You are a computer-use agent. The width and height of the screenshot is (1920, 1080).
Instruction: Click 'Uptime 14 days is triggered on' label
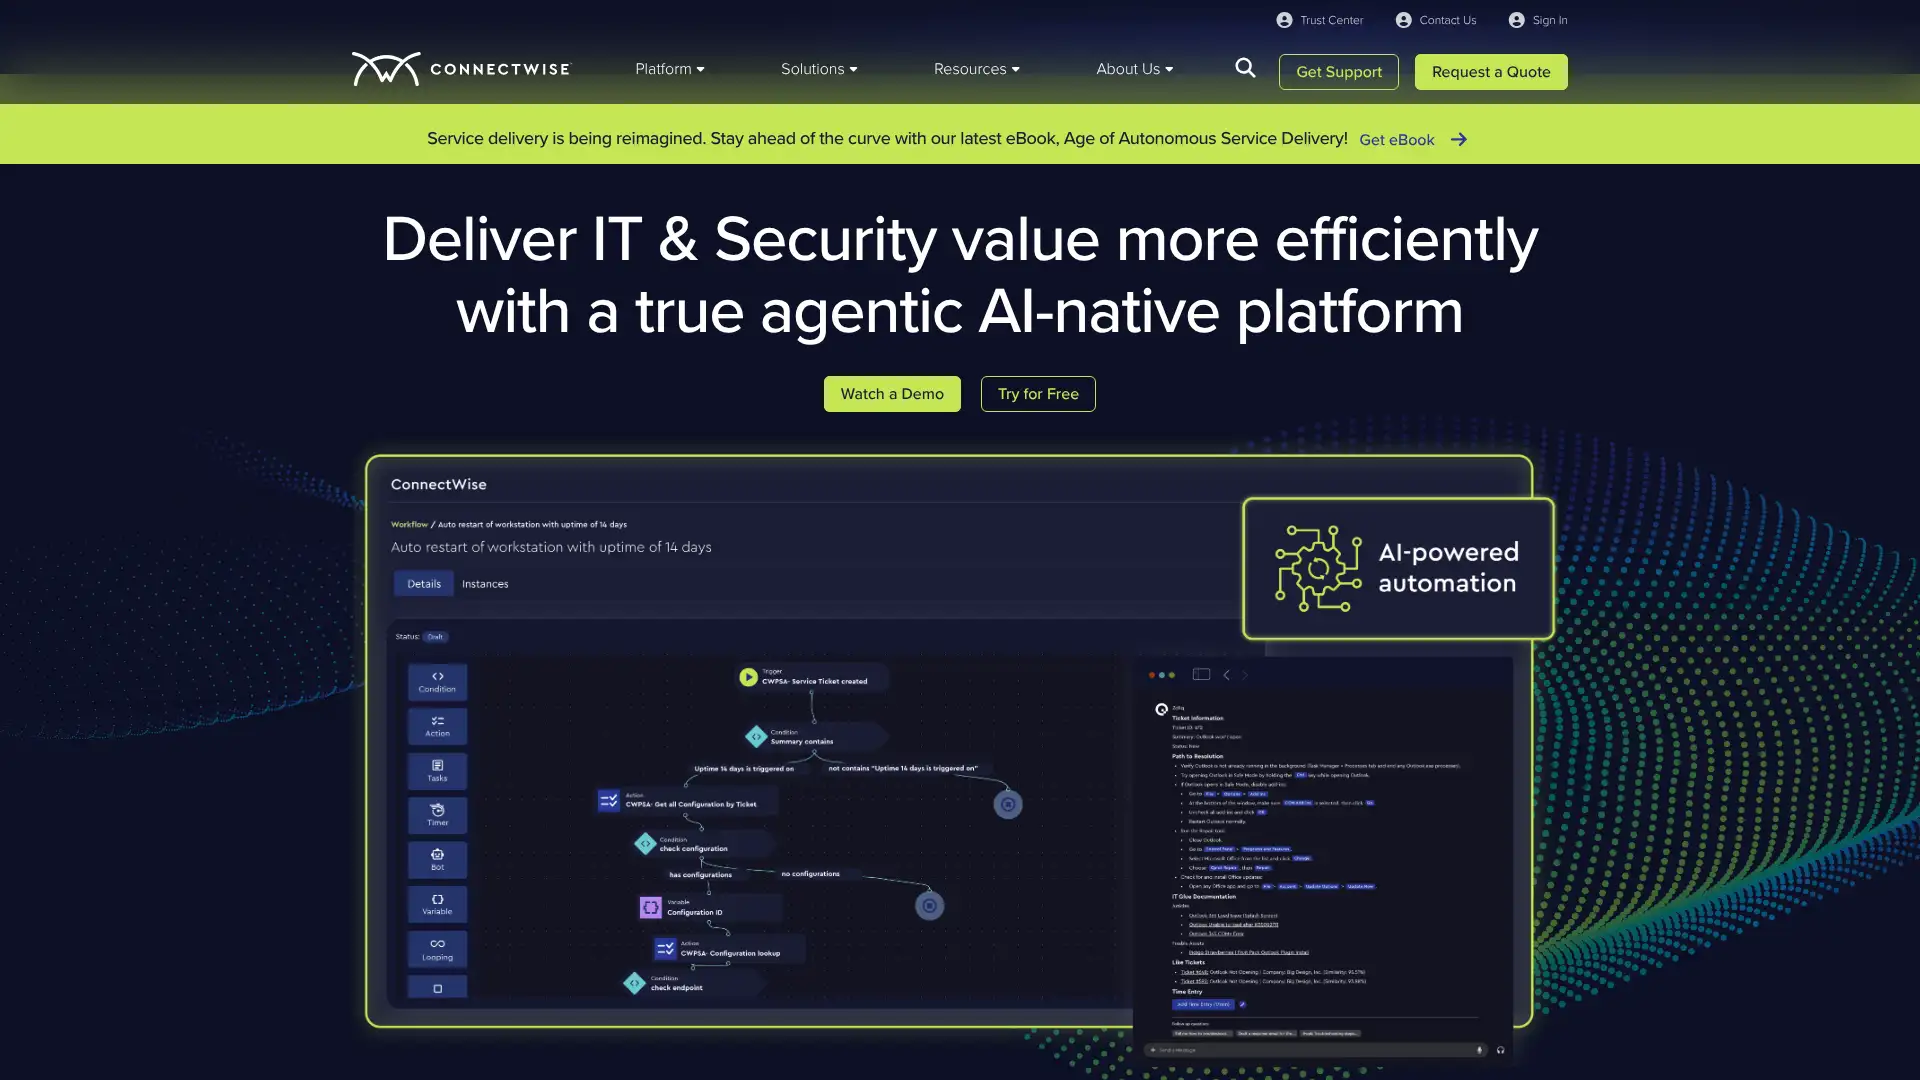[x=744, y=769]
